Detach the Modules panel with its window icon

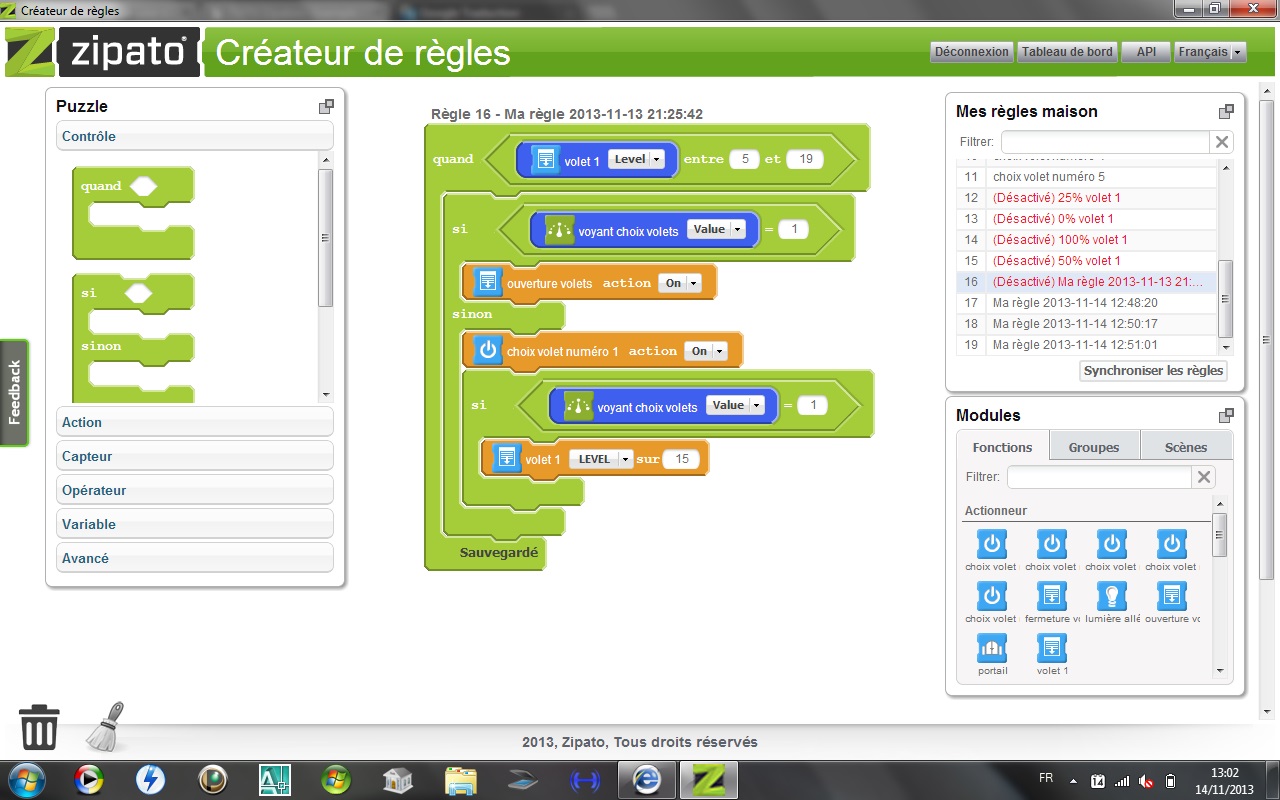(1226, 416)
